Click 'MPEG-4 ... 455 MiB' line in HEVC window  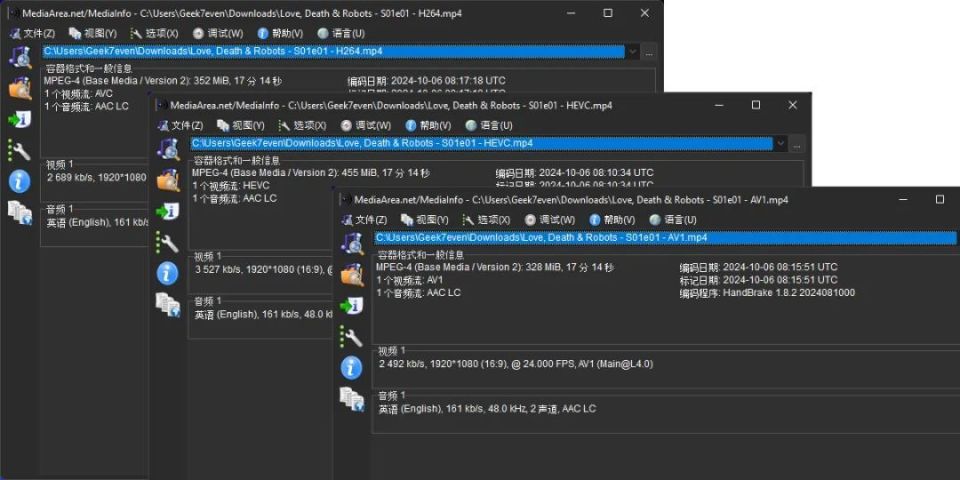[310, 173]
